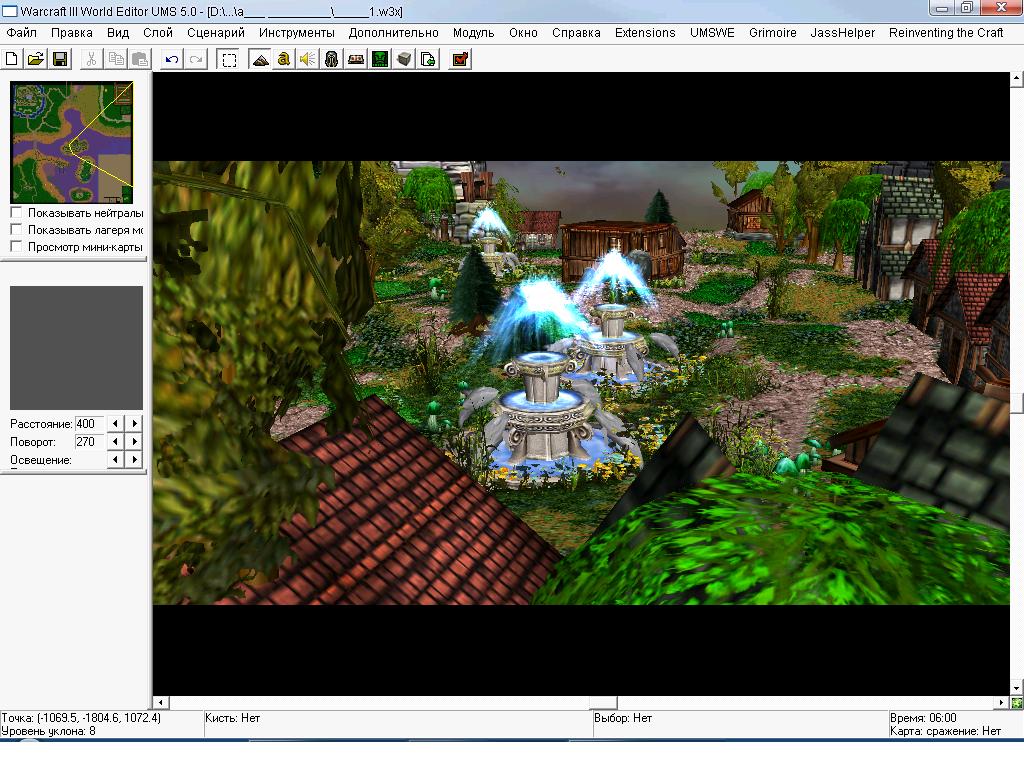Click the horizontal scrollbar left arrow

click(161, 703)
